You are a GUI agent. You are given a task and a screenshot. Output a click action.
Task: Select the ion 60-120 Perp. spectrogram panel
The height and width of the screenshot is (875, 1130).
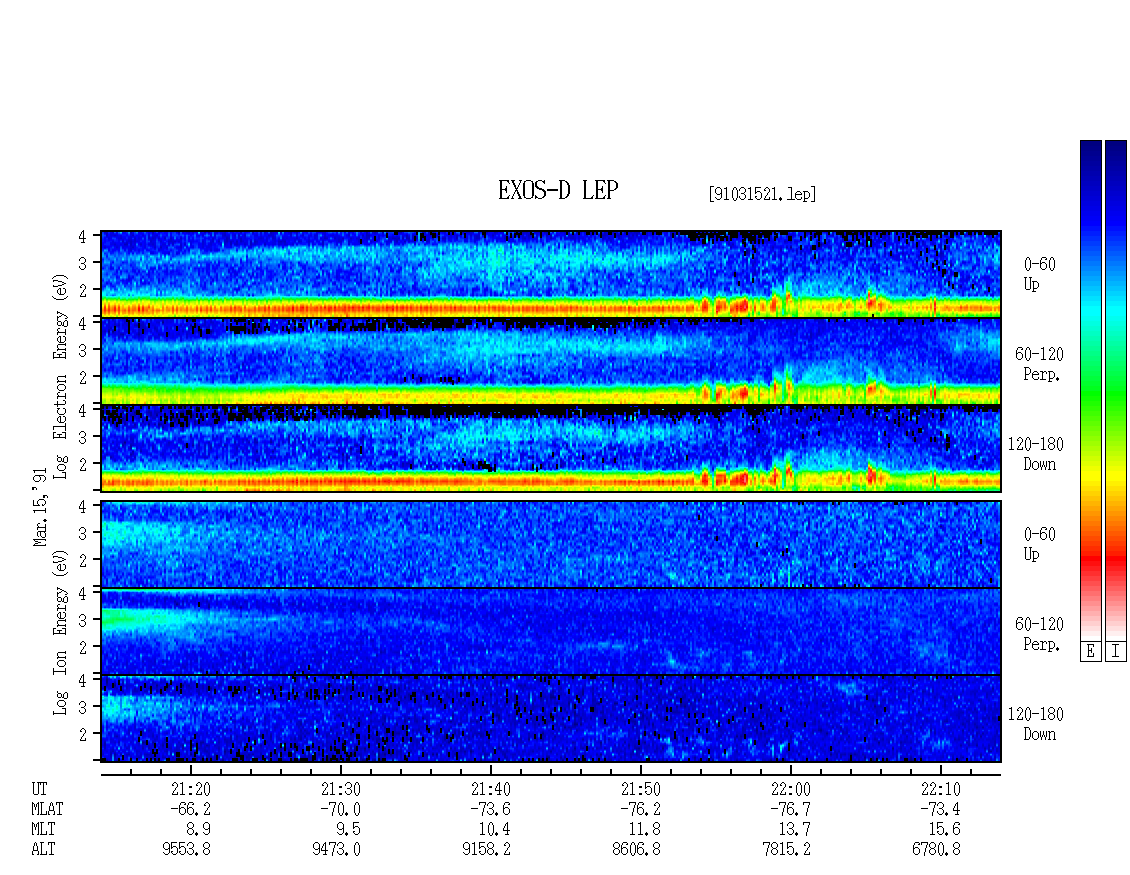(551, 631)
